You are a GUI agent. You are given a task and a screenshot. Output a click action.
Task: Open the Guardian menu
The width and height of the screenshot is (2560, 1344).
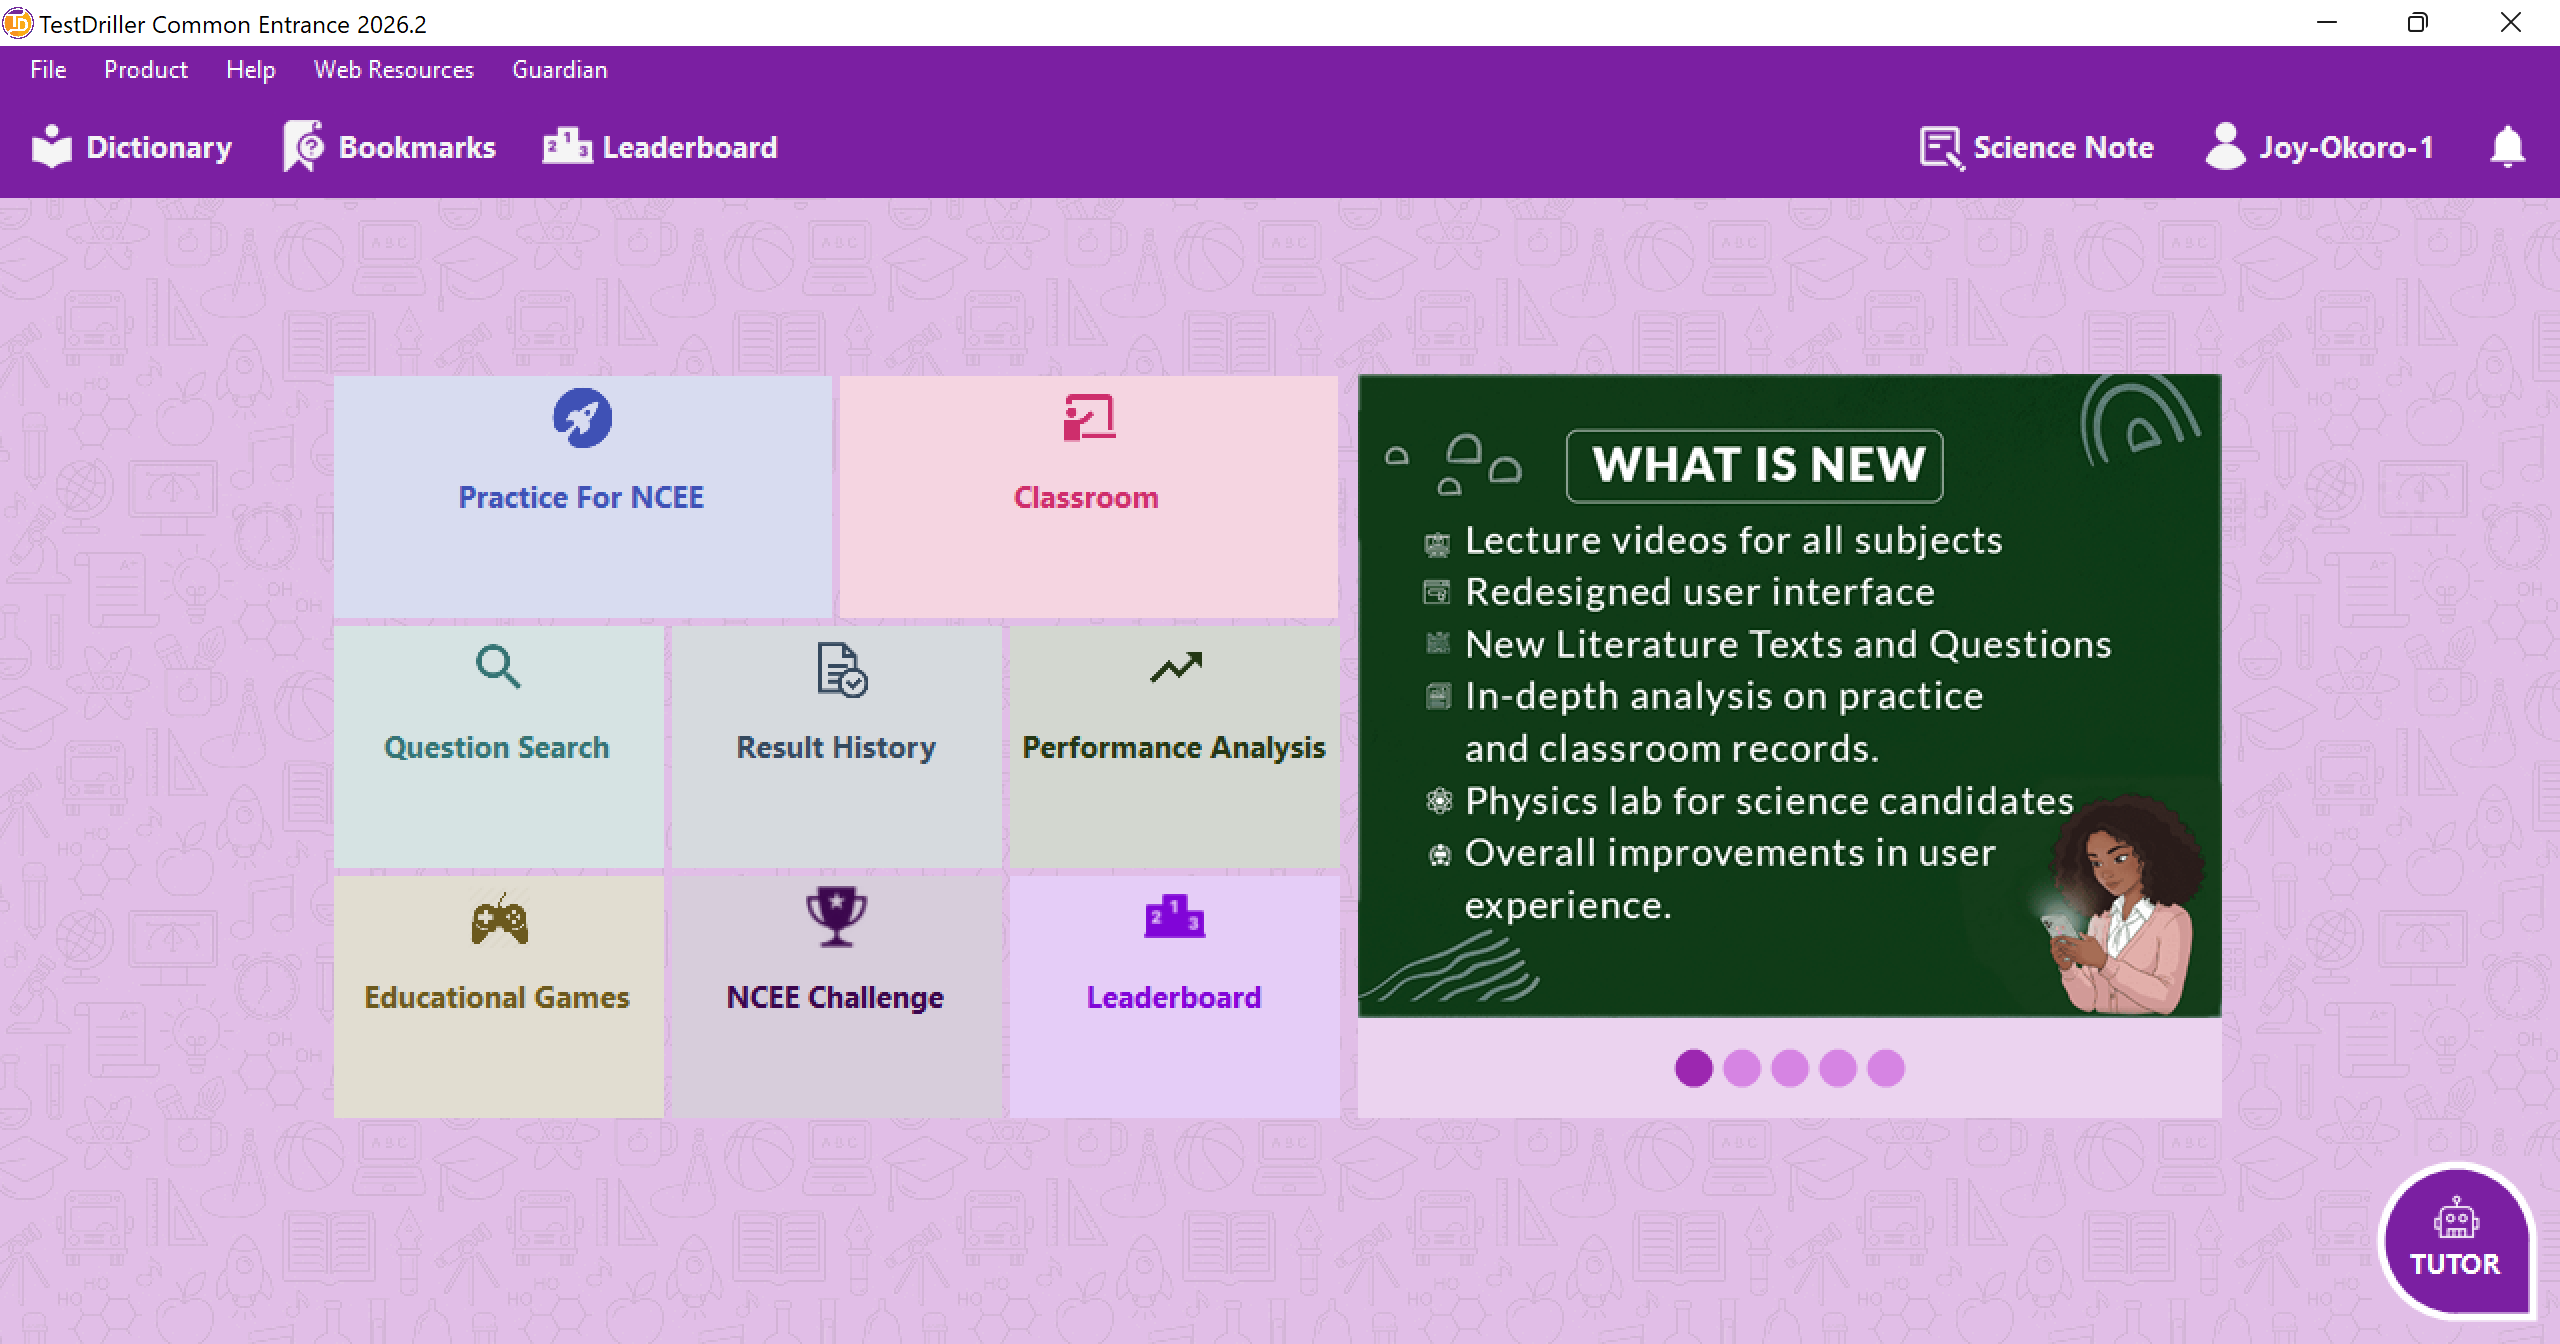[x=560, y=70]
